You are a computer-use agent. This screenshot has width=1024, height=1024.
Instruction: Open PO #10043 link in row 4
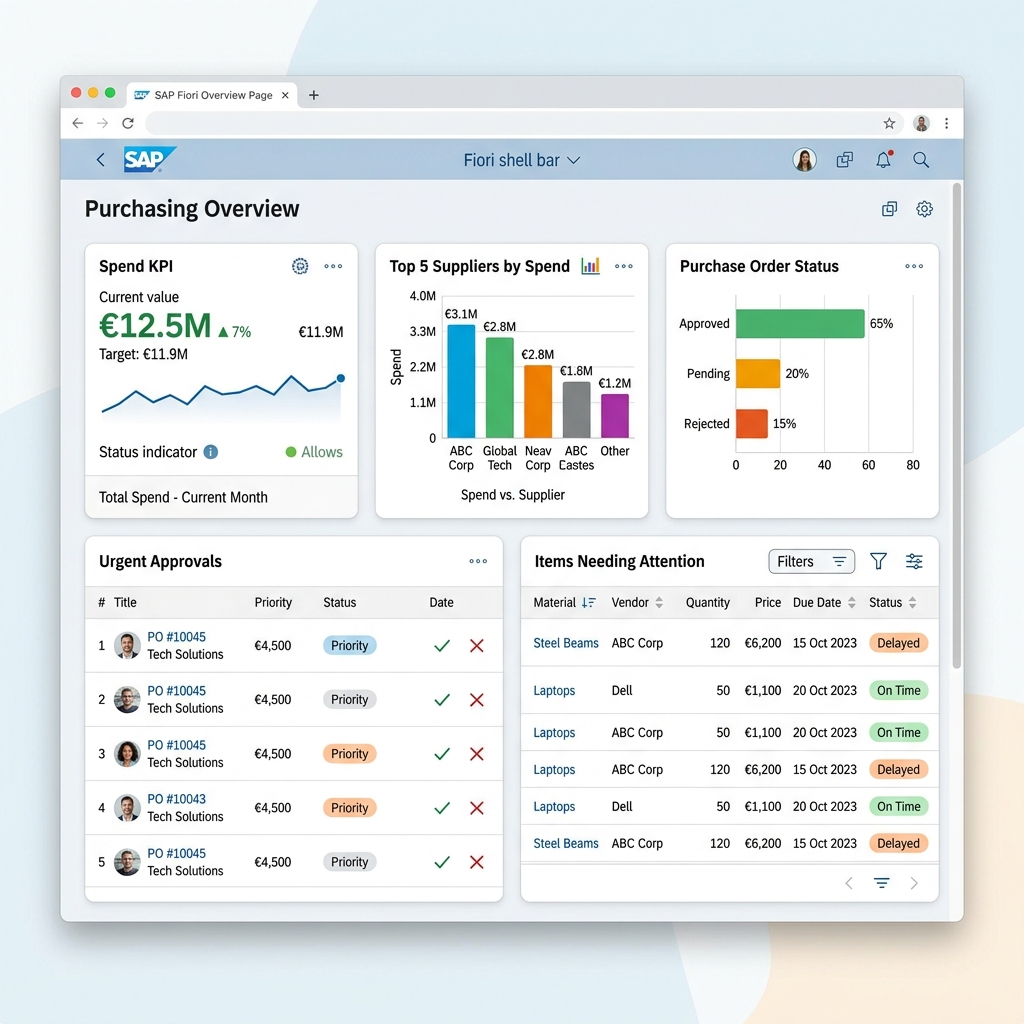pyautogui.click(x=176, y=799)
